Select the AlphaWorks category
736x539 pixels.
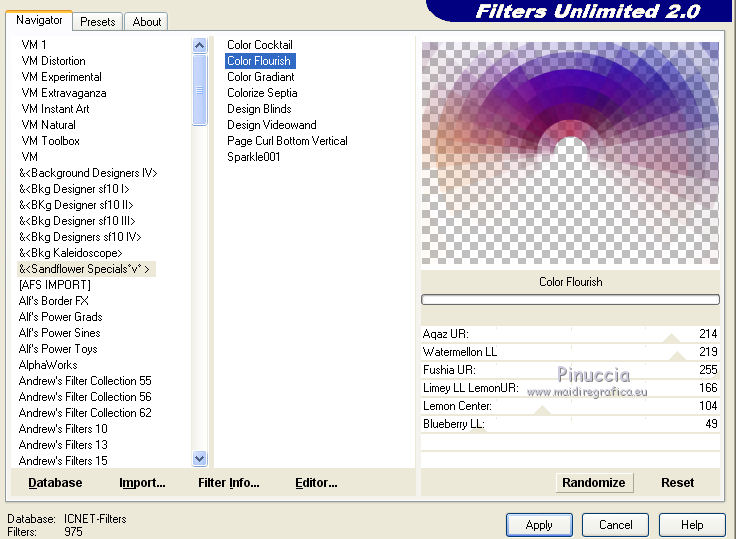(x=48, y=364)
